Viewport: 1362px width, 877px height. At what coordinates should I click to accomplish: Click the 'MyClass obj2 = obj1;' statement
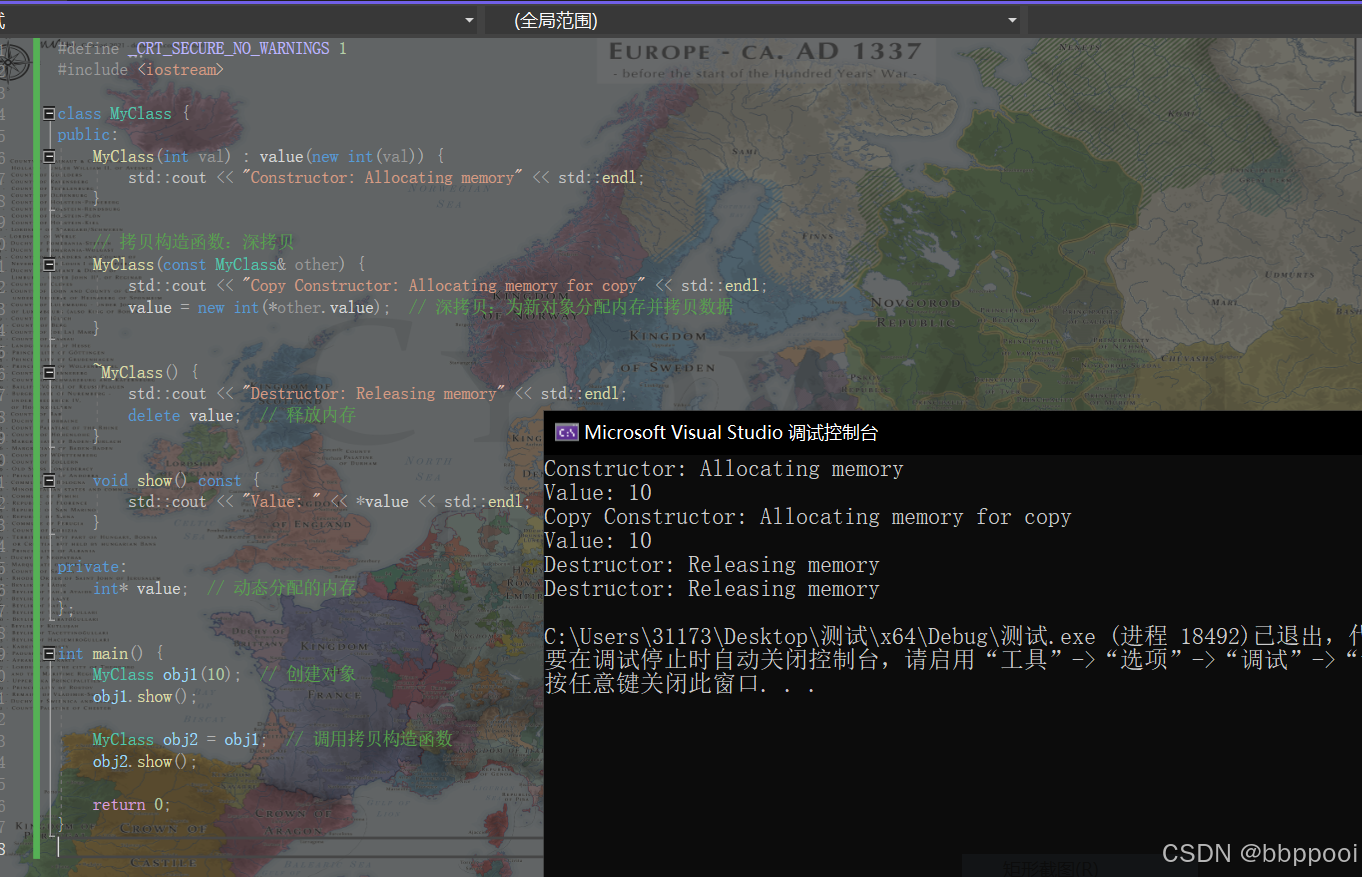(x=181, y=740)
